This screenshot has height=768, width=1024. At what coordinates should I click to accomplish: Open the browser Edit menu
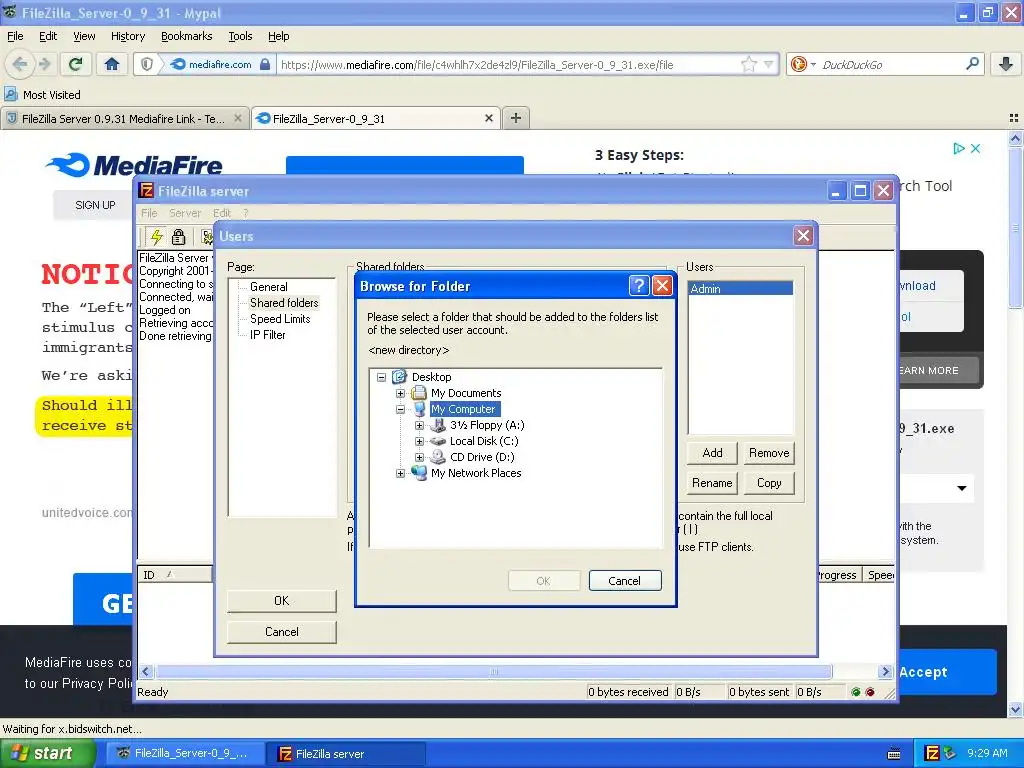(x=48, y=36)
